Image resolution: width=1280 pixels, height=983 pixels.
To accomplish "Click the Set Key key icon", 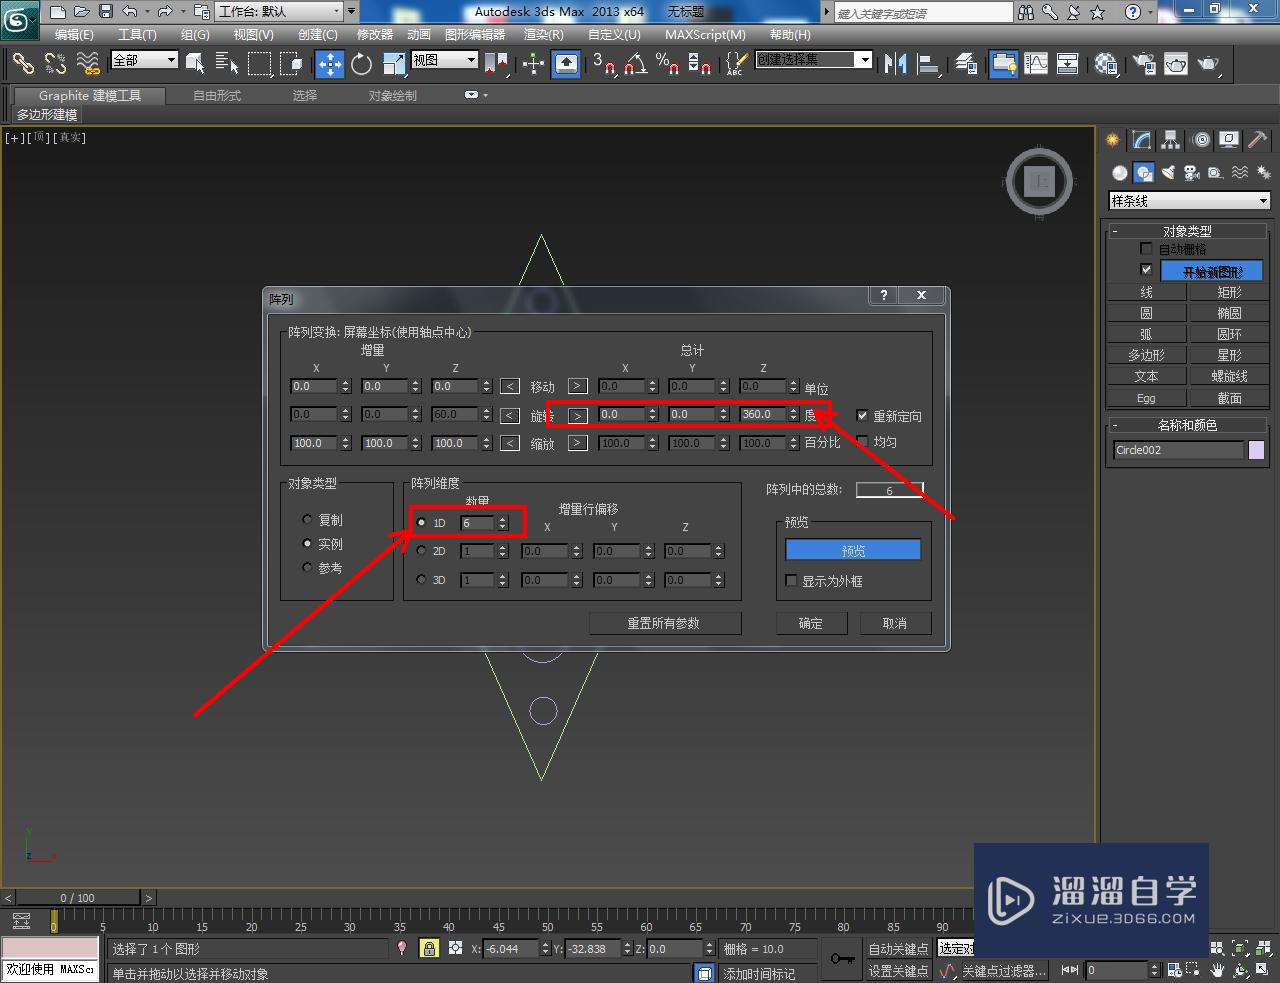I will [x=842, y=959].
